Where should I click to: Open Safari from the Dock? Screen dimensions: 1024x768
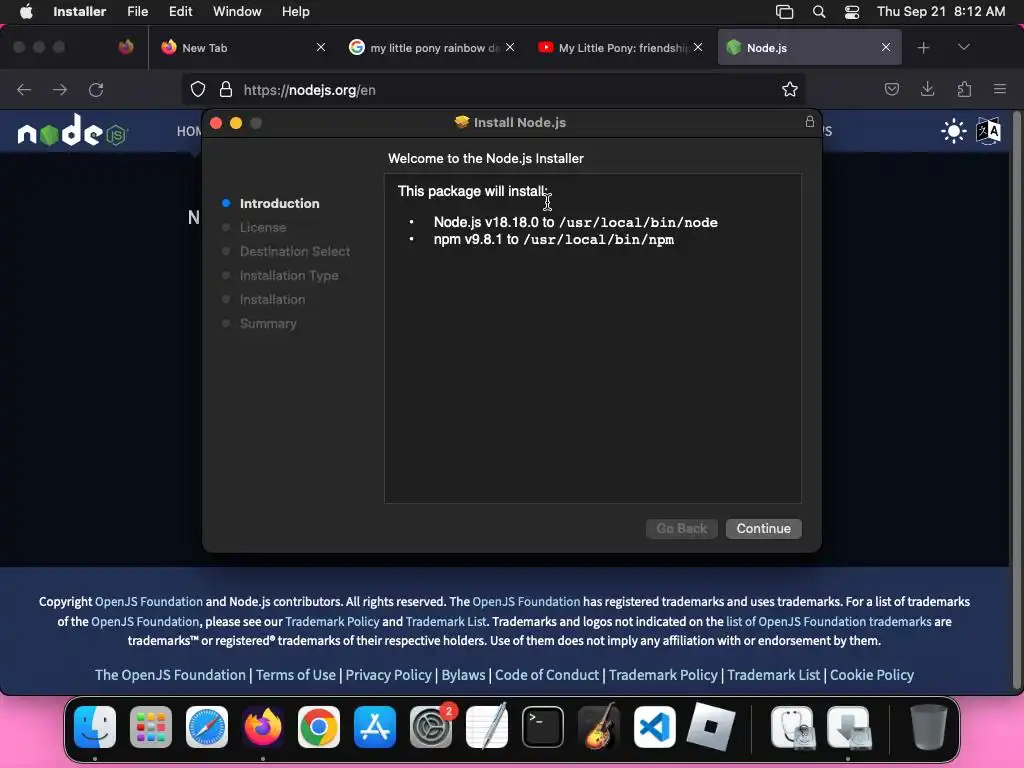tap(207, 727)
